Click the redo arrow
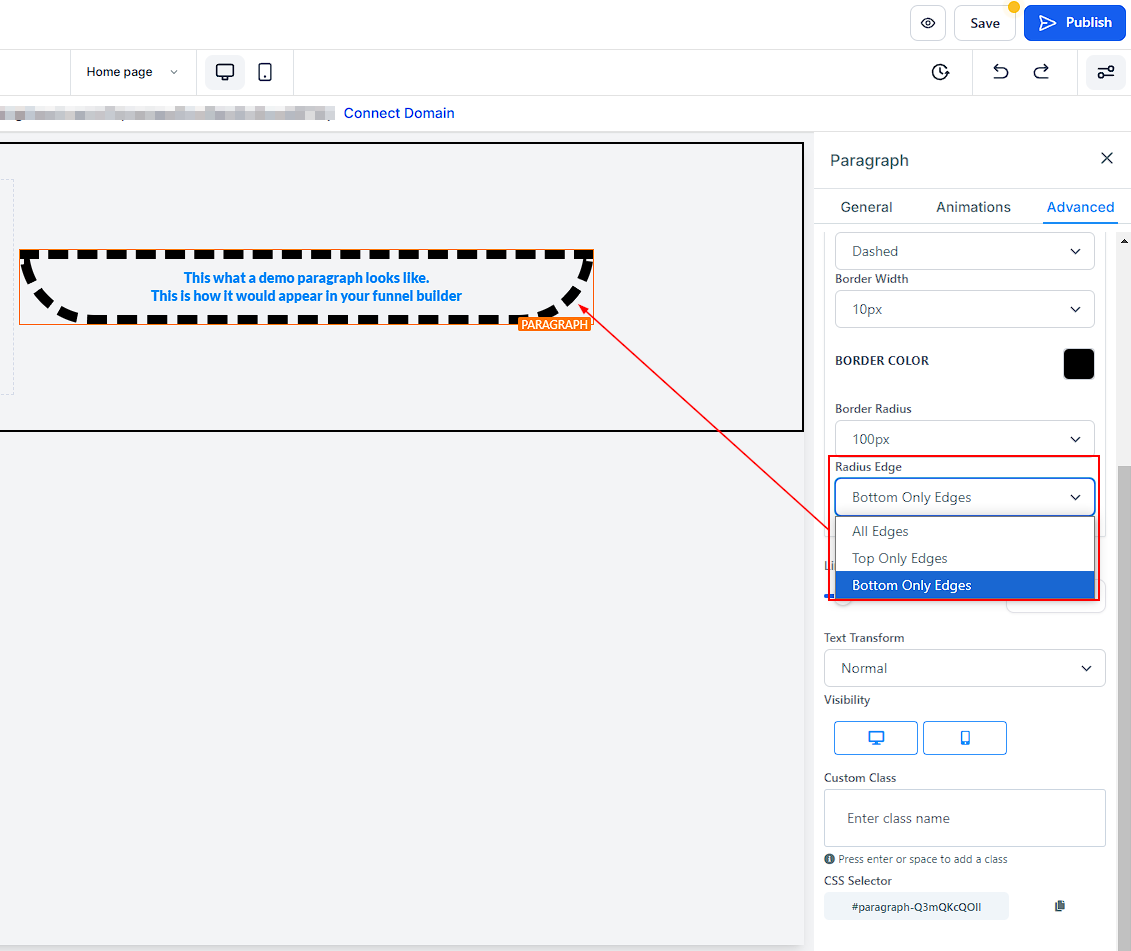Image resolution: width=1131 pixels, height=951 pixels. point(1041,72)
